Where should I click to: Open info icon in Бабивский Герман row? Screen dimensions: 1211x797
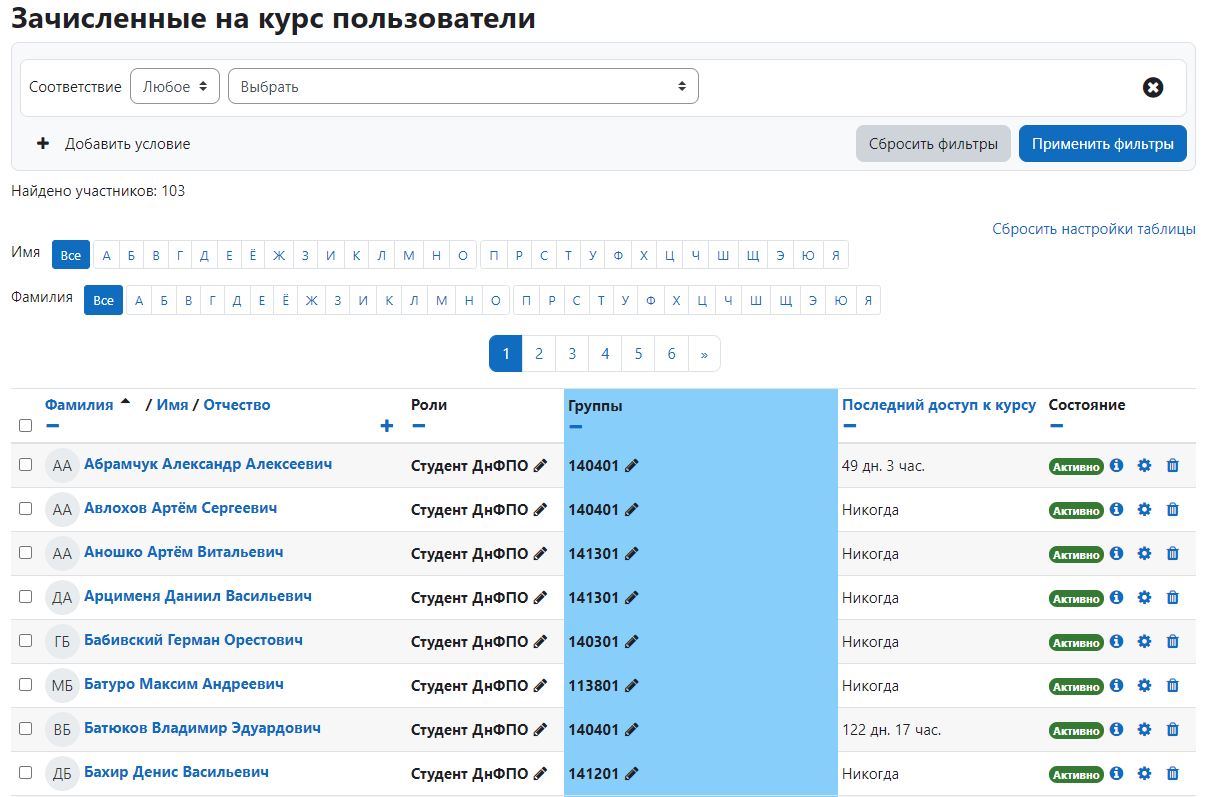[1117, 642]
